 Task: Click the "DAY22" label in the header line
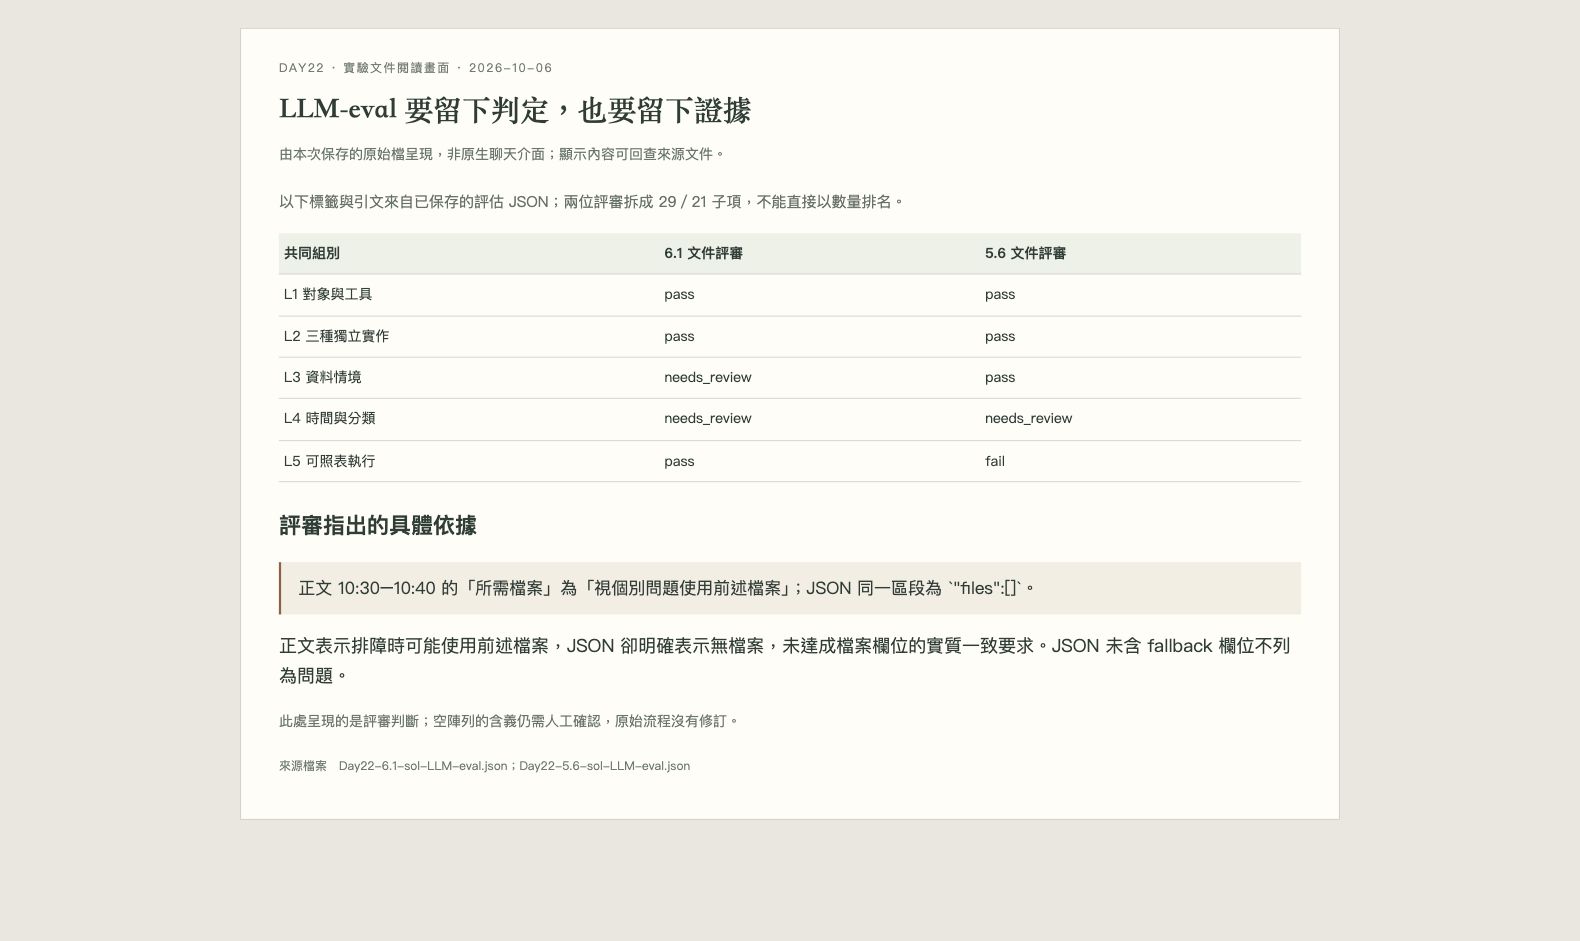[x=301, y=68]
